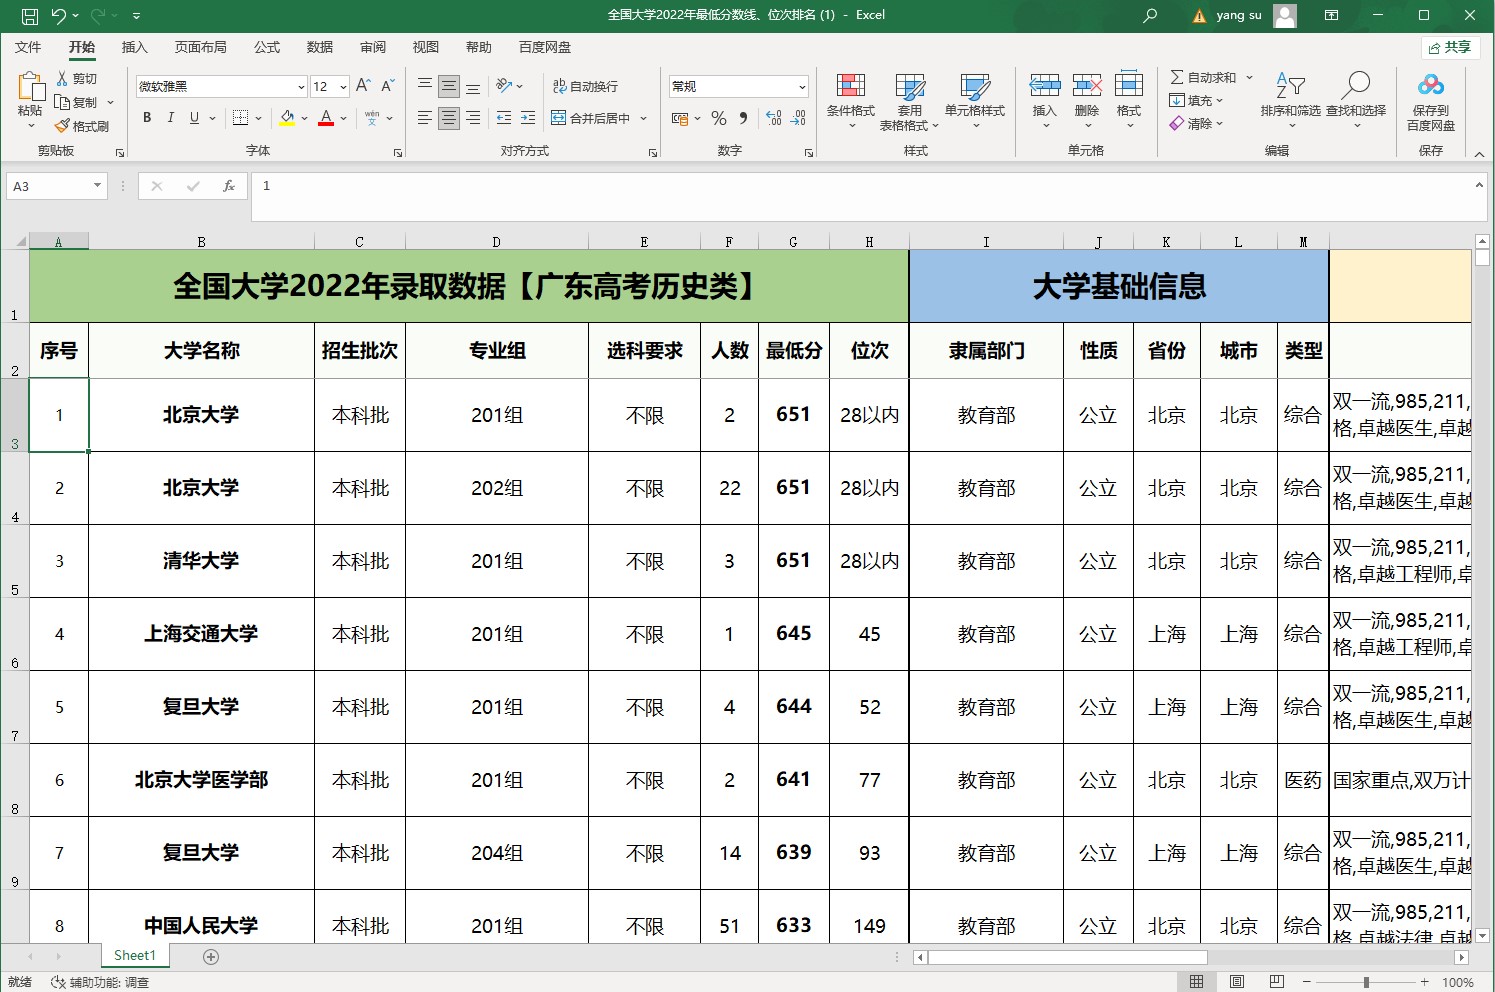The width and height of the screenshot is (1495, 992).
Task: Switch to Page Layout view icon
Action: pyautogui.click(x=1236, y=982)
